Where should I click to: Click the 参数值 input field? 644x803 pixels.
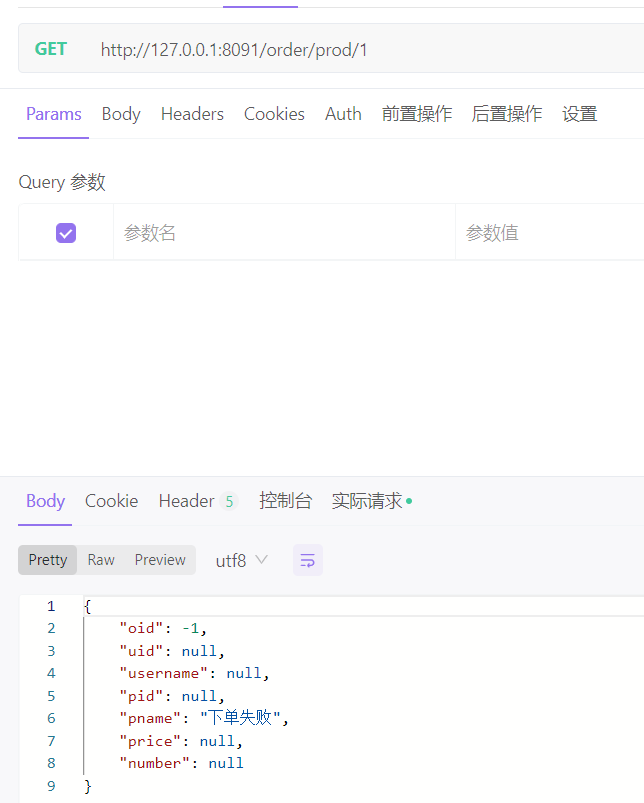tap(550, 233)
